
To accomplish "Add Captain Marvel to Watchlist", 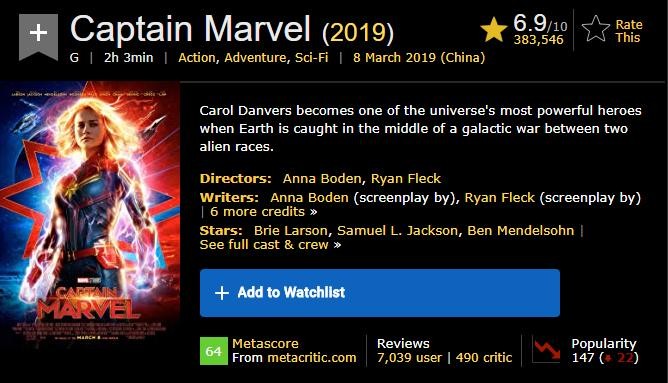I will pyautogui.click(x=380, y=293).
